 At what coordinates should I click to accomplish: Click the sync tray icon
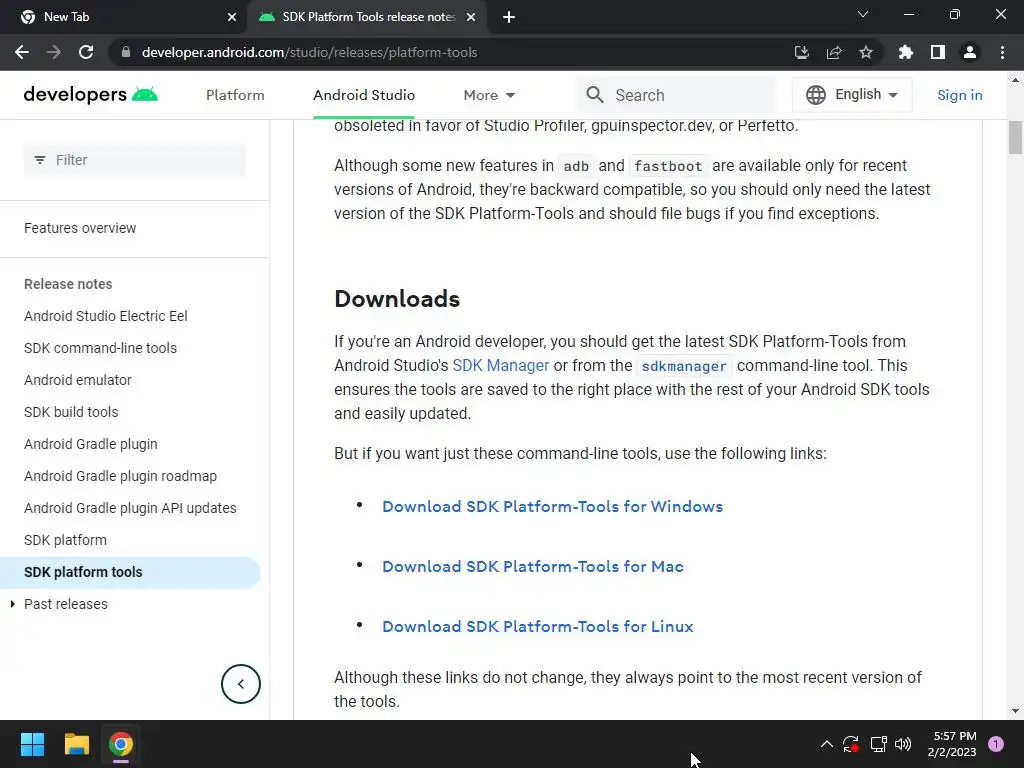pos(850,744)
